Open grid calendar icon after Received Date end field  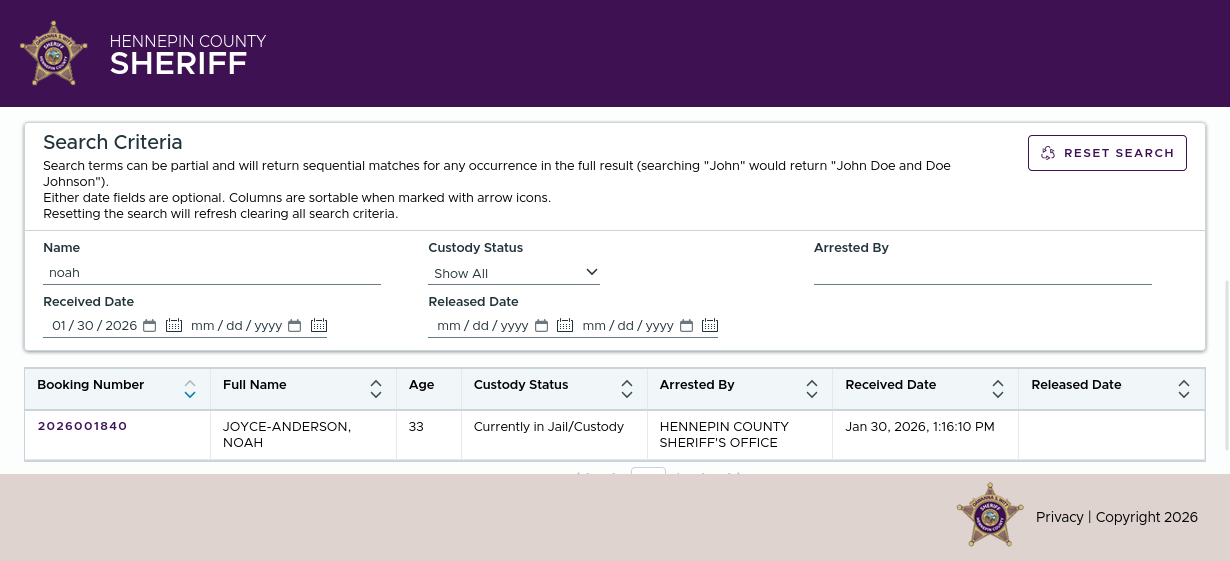point(319,325)
